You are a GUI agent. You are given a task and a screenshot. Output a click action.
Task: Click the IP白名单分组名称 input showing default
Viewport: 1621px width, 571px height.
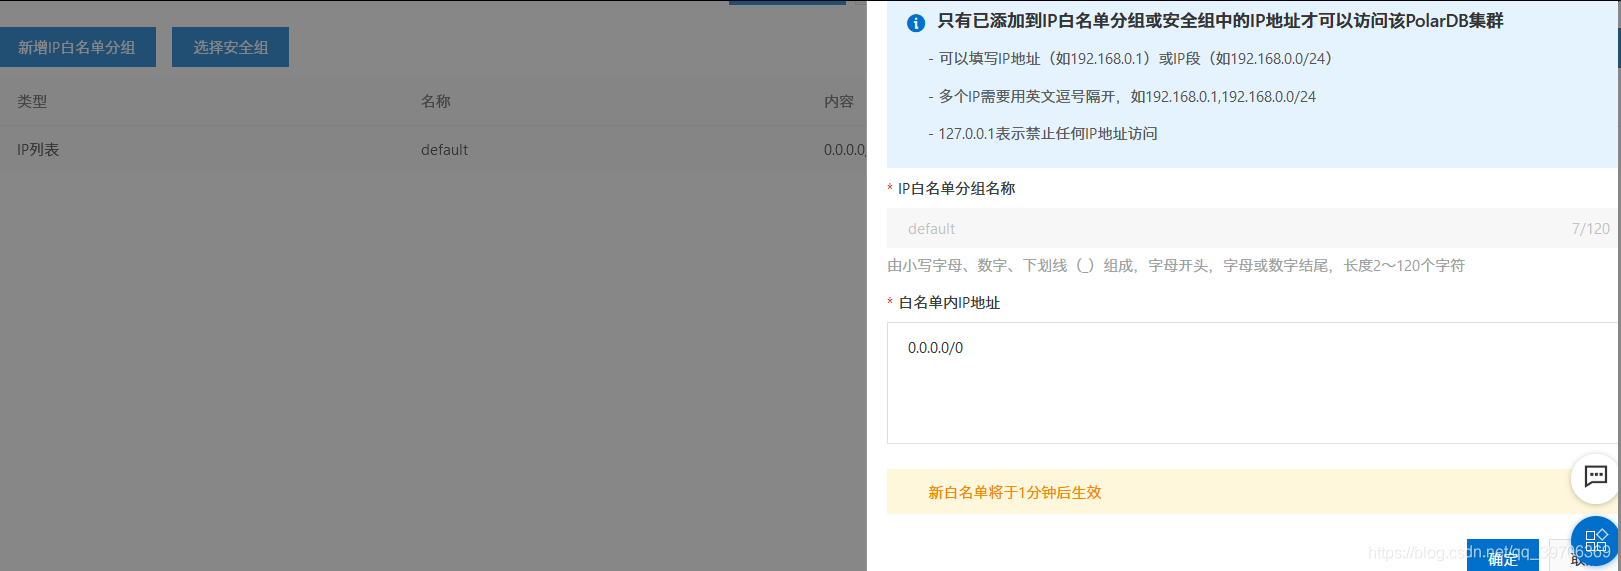(x=1250, y=228)
